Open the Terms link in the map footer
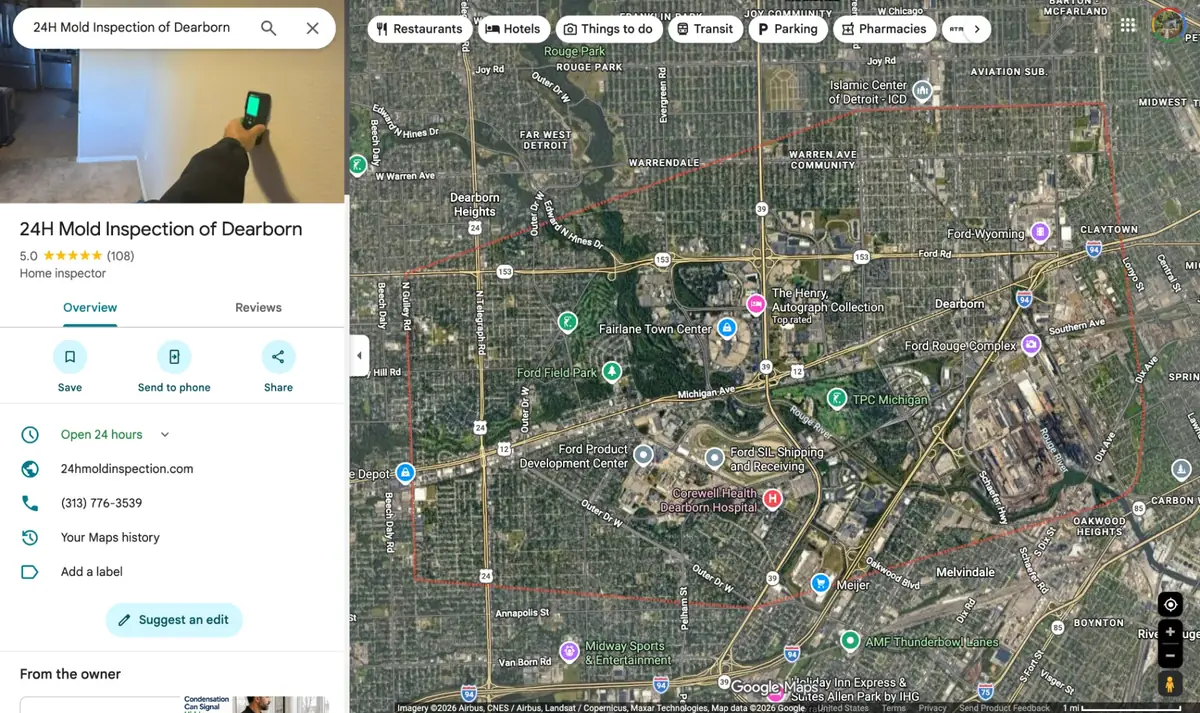The image size is (1200, 713). tap(893, 708)
